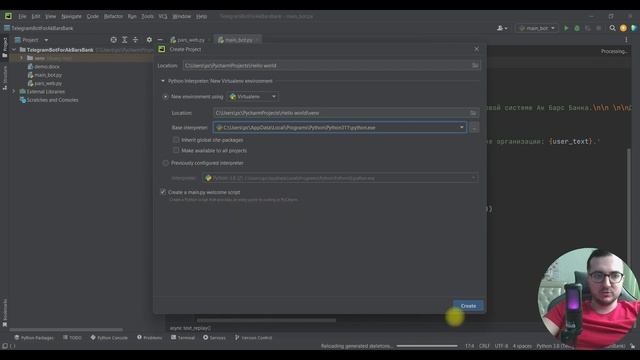640x360 pixels.
Task: Enable Make available to all projects
Action: coord(176,150)
